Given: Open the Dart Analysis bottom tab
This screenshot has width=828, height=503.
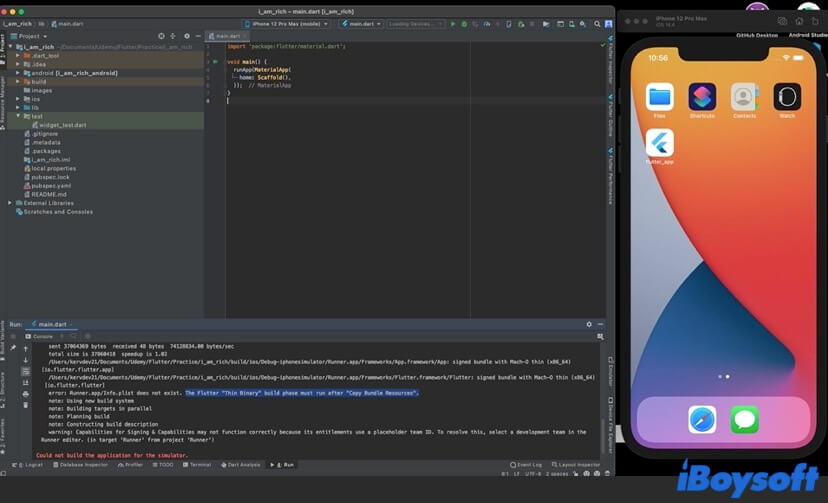Looking at the screenshot, I should pyautogui.click(x=241, y=464).
